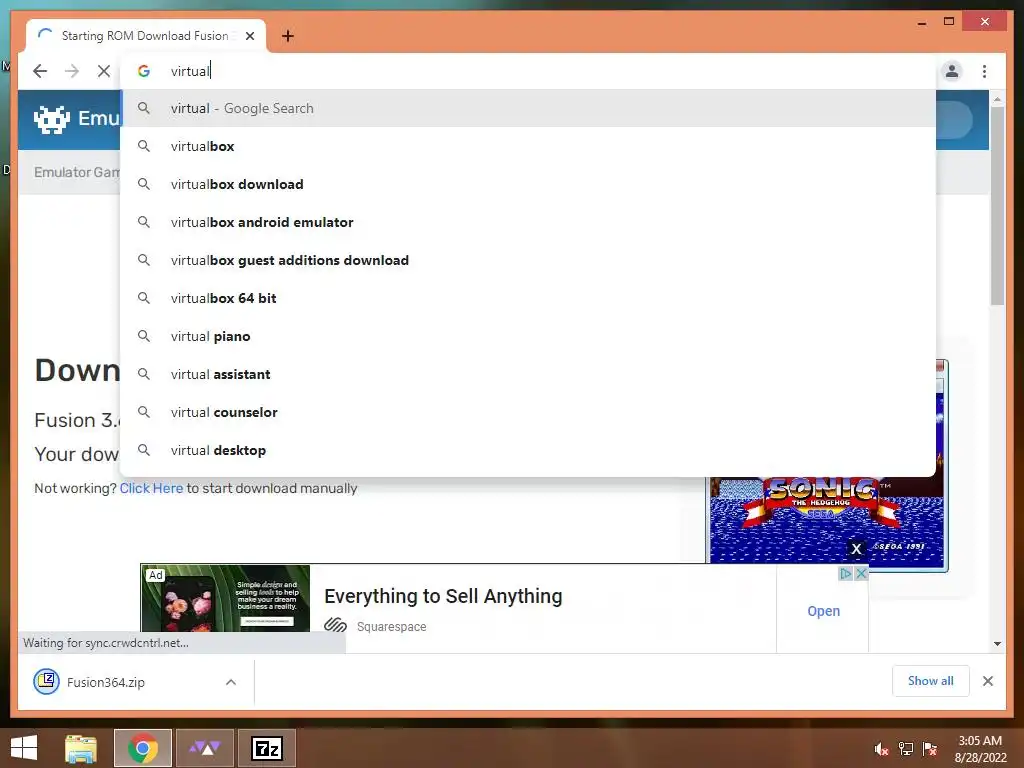The image size is (1024, 768).
Task: Pick 'virtualbox guest additions download' suggestion
Action: 528,260
